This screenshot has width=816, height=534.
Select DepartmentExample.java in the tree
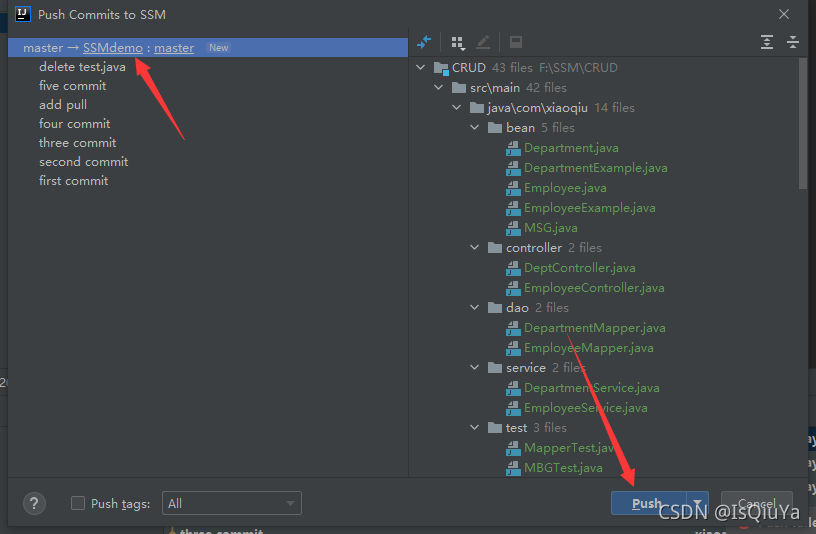click(x=595, y=168)
